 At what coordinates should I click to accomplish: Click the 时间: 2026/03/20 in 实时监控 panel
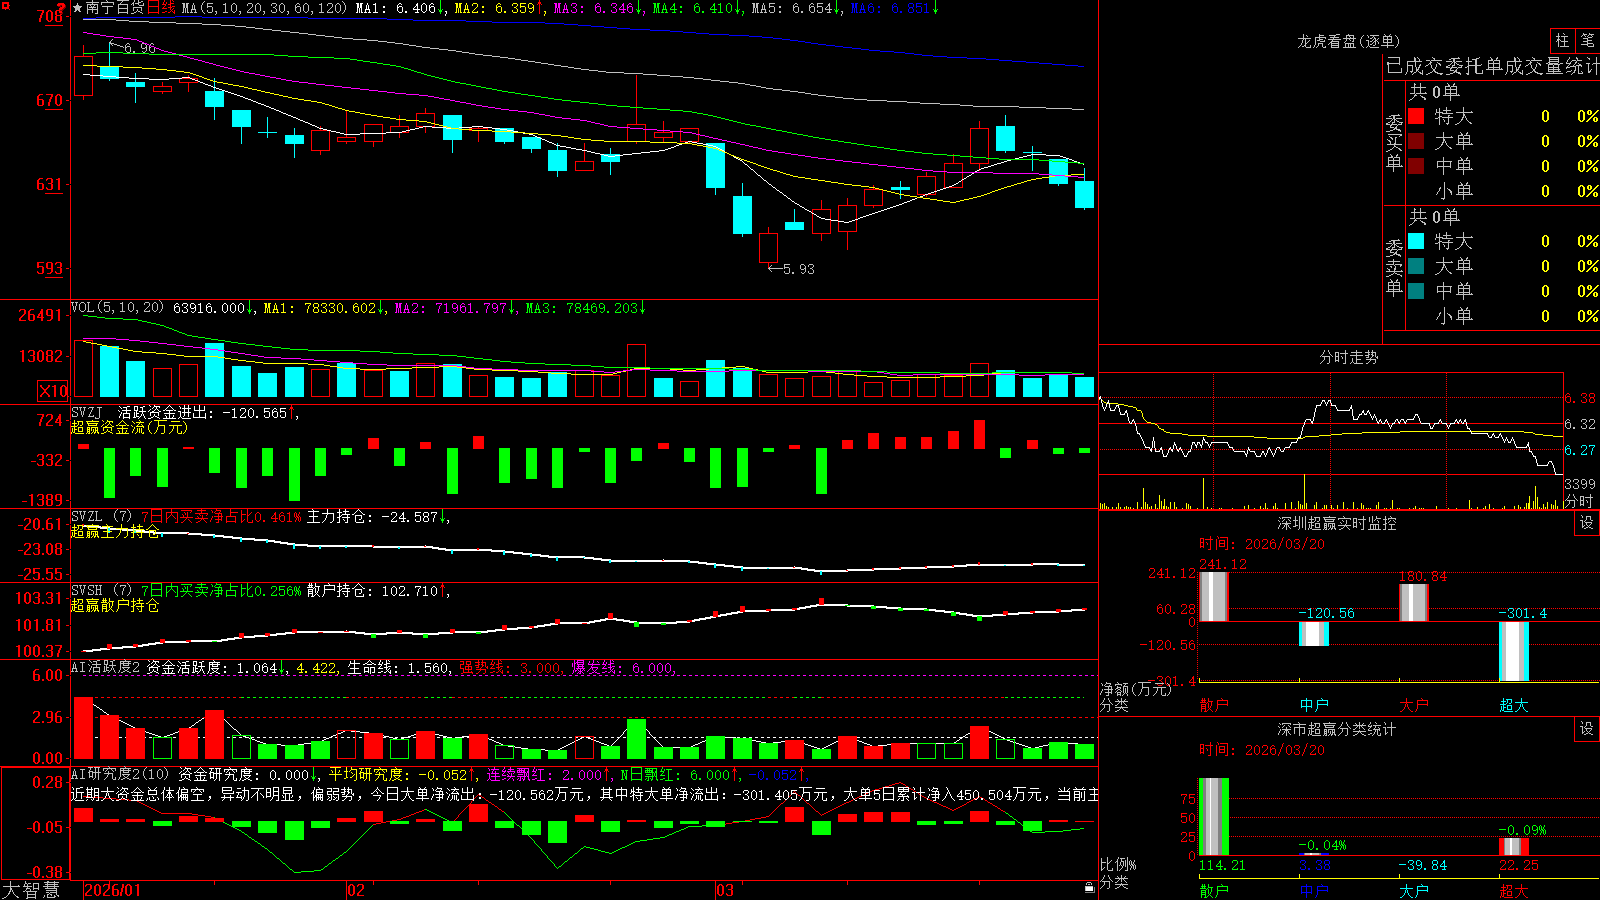point(1262,544)
